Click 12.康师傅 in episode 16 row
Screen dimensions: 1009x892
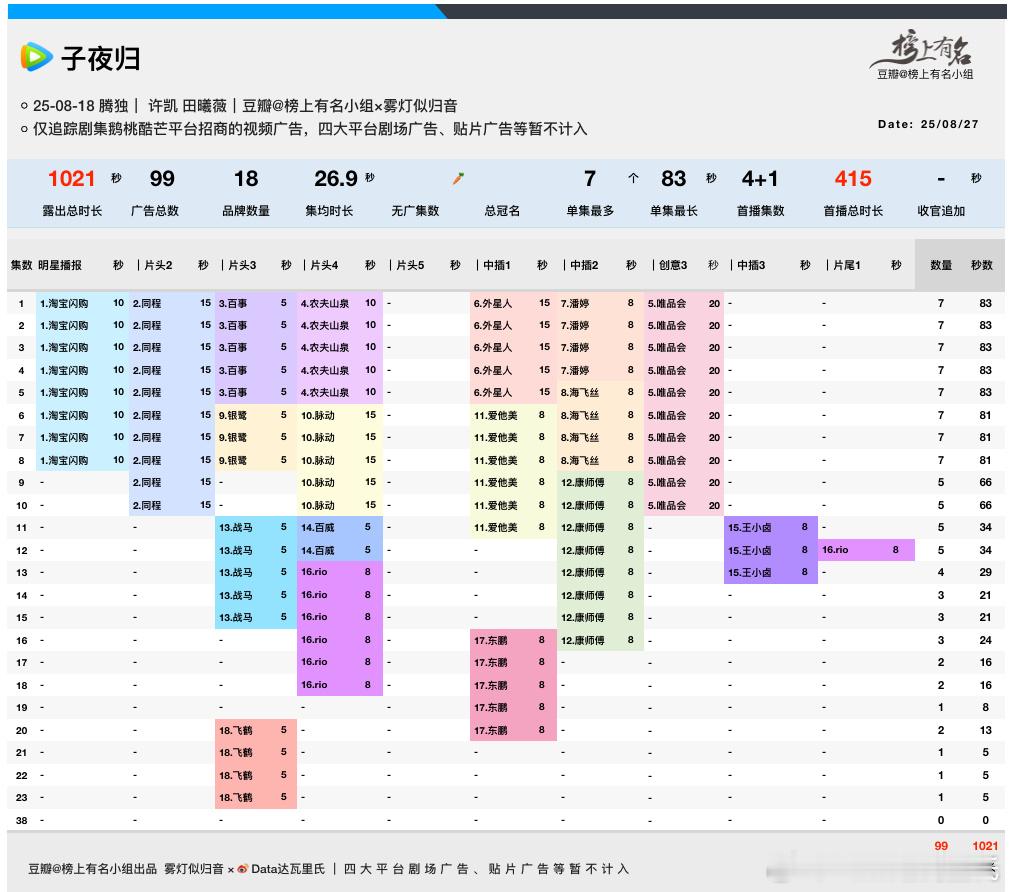pyautogui.click(x=582, y=640)
